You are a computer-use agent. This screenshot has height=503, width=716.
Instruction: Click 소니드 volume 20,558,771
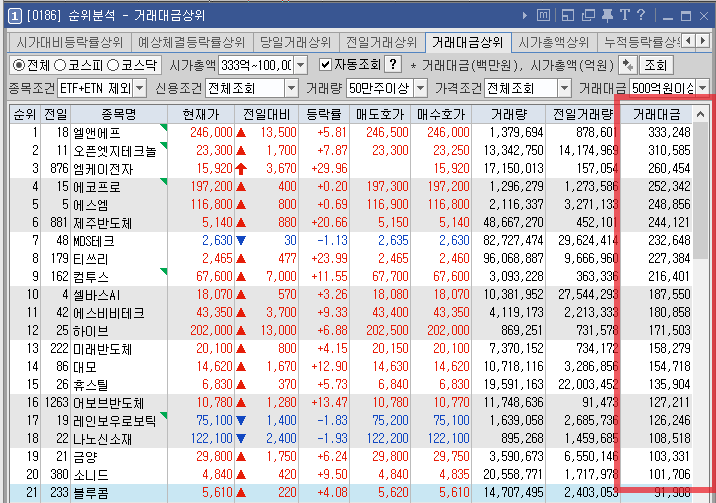pos(513,475)
